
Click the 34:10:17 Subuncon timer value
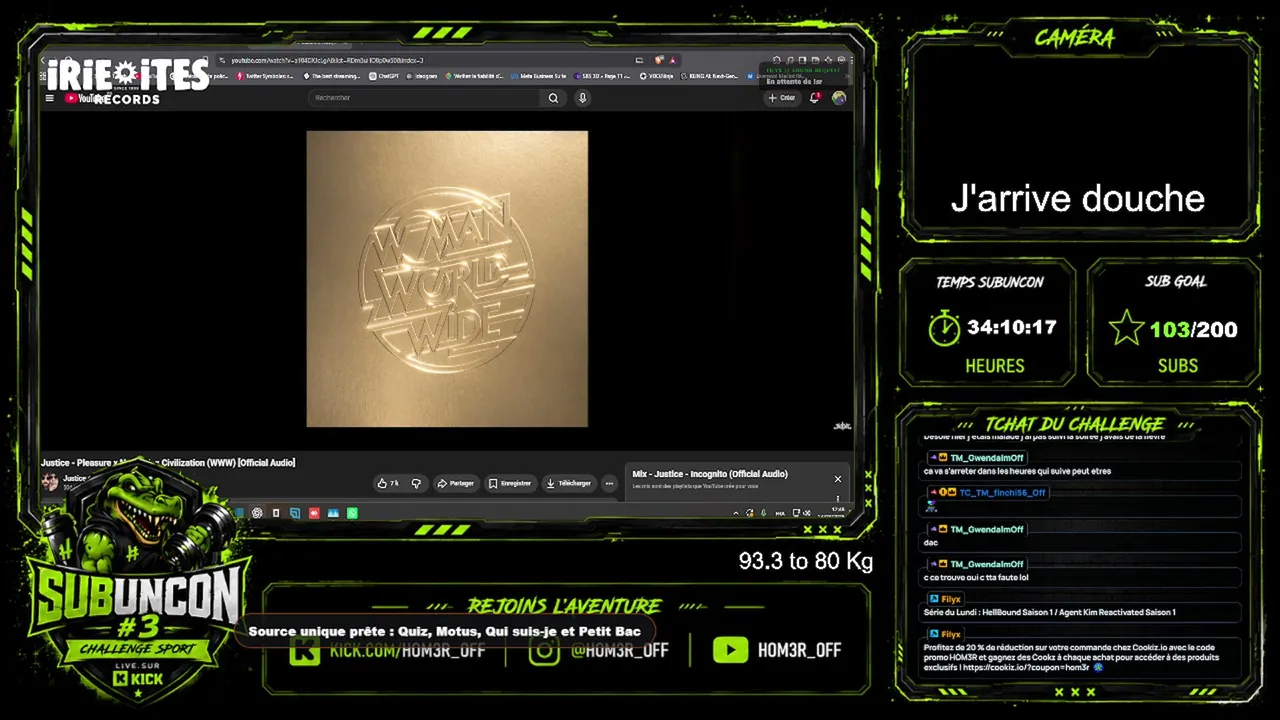pos(1012,327)
